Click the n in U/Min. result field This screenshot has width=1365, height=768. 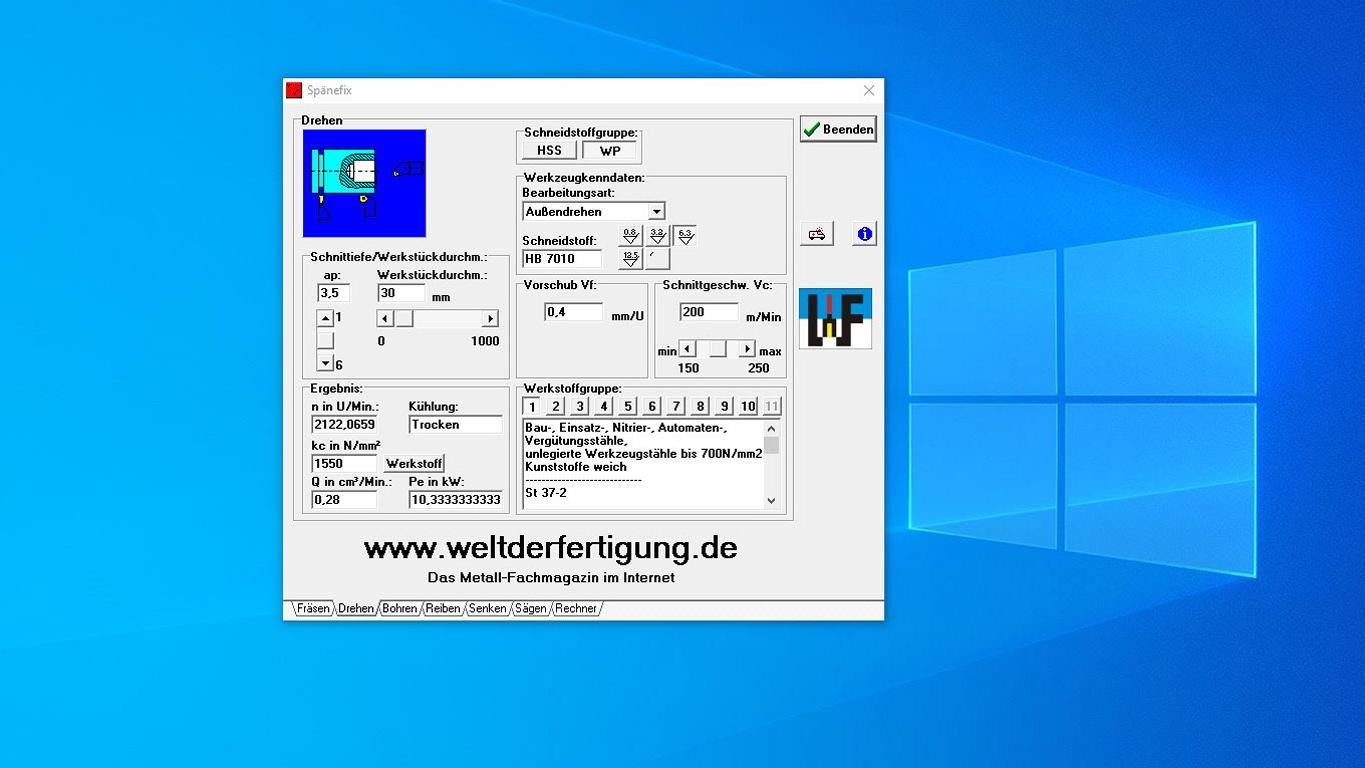point(344,425)
